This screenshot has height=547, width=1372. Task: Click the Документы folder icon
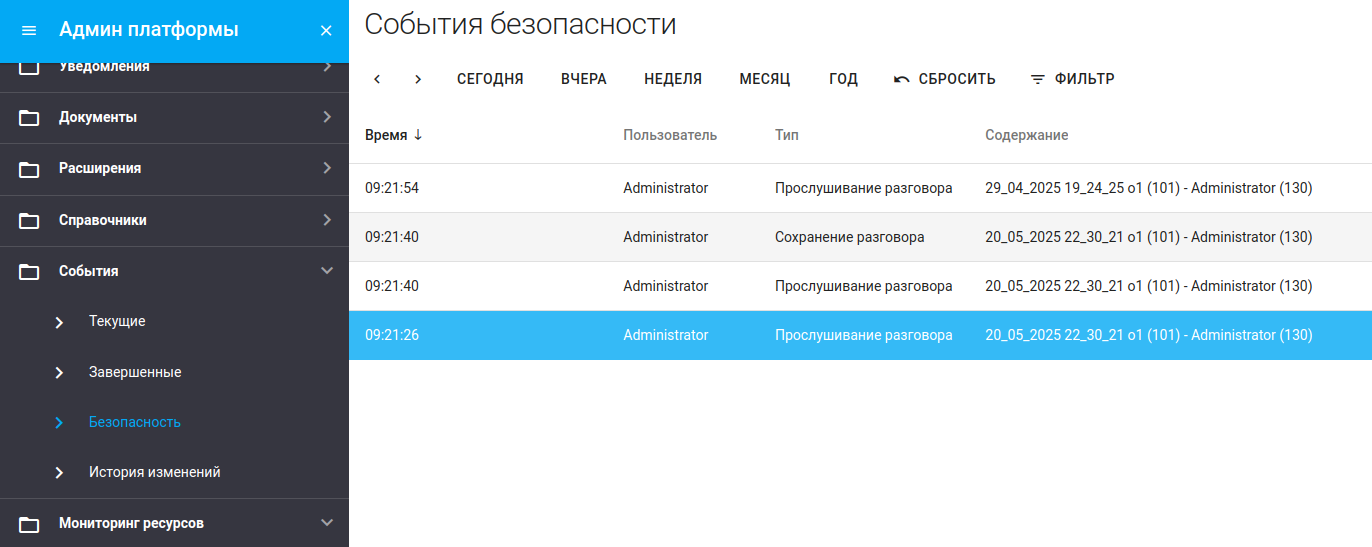[30, 118]
